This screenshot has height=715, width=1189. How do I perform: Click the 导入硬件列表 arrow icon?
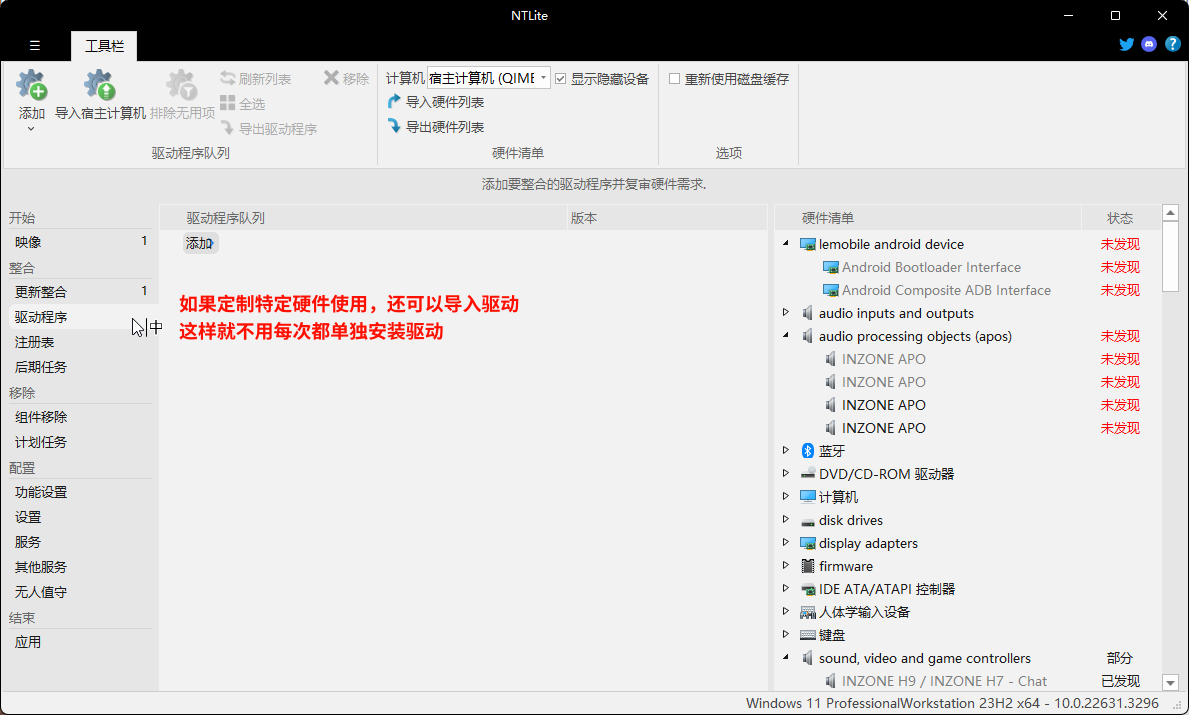(x=394, y=102)
